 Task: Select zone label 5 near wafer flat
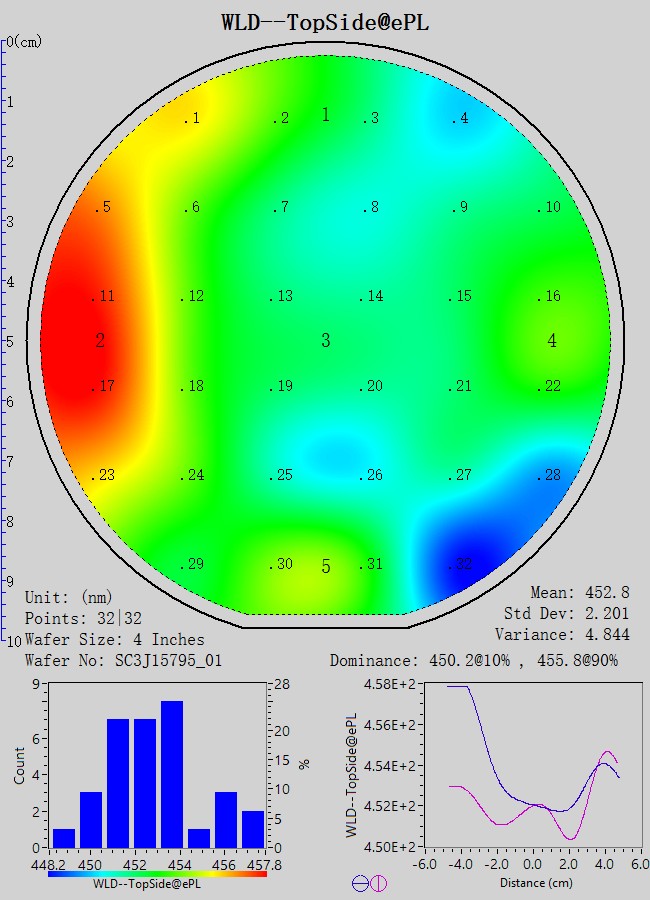pos(325,567)
